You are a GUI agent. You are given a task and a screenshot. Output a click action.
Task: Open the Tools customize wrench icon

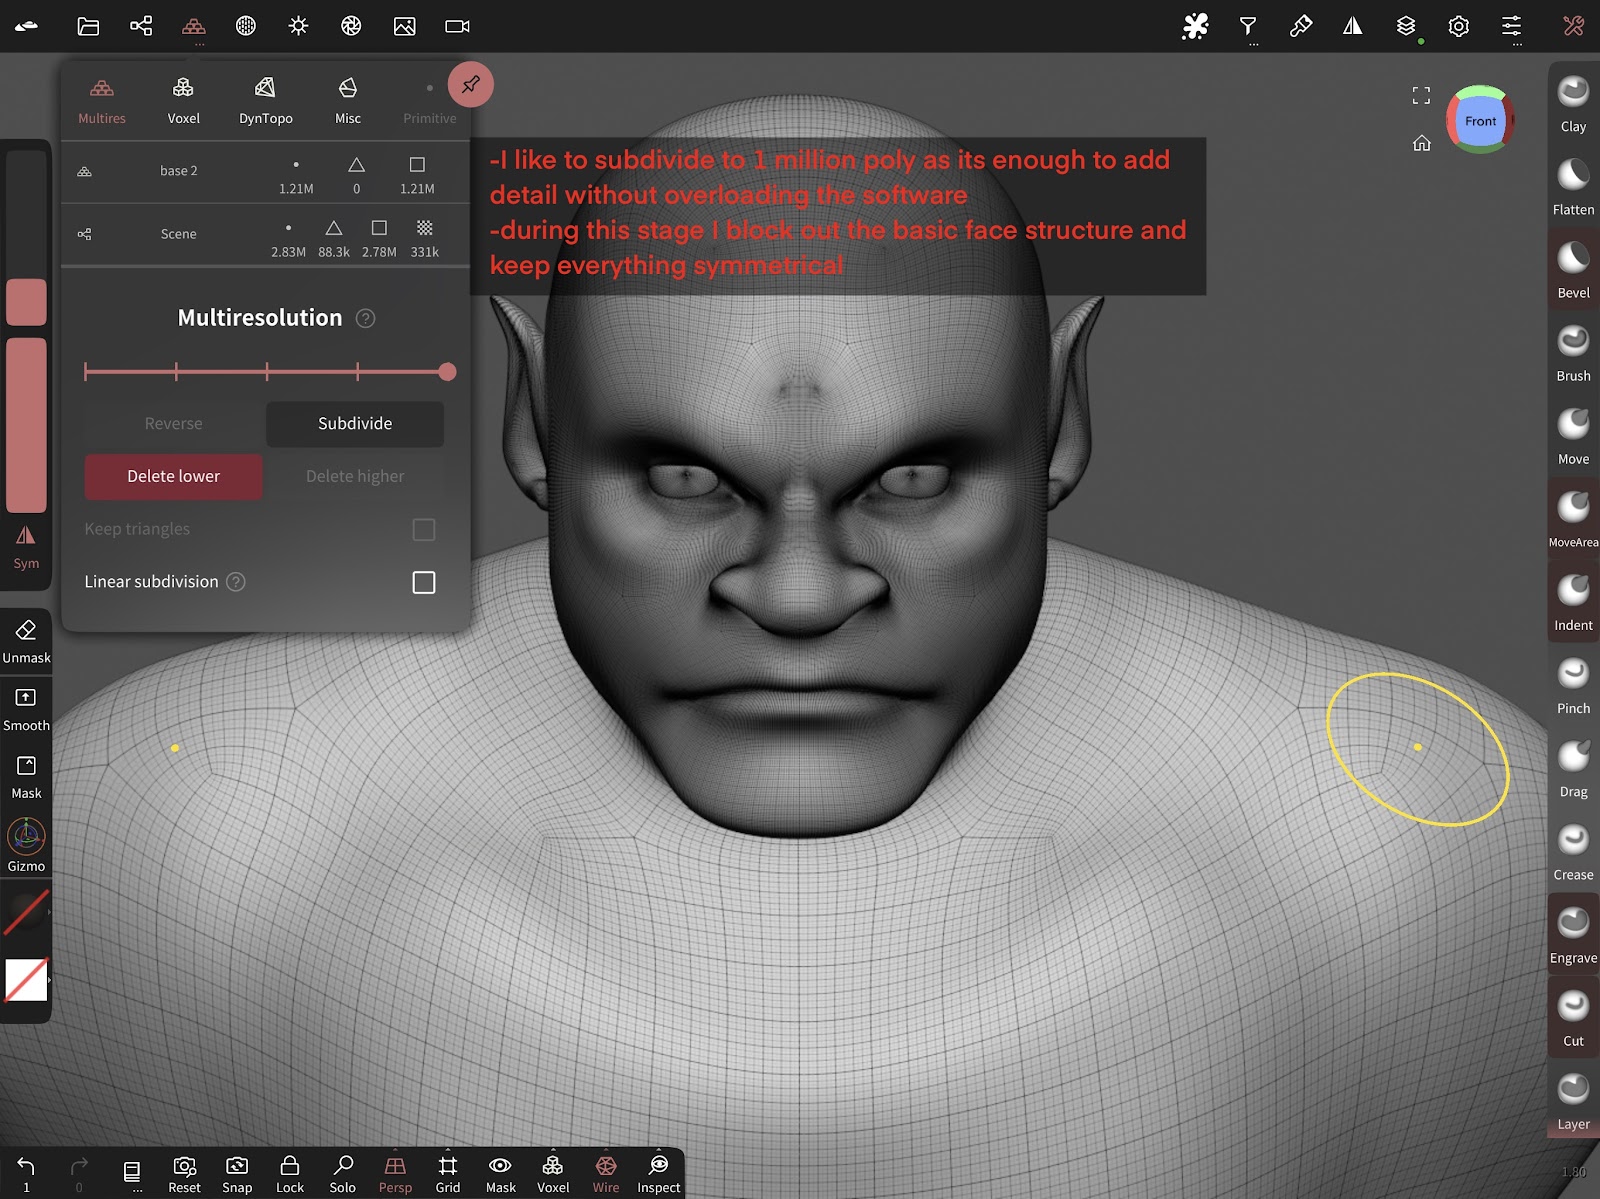click(x=1573, y=26)
